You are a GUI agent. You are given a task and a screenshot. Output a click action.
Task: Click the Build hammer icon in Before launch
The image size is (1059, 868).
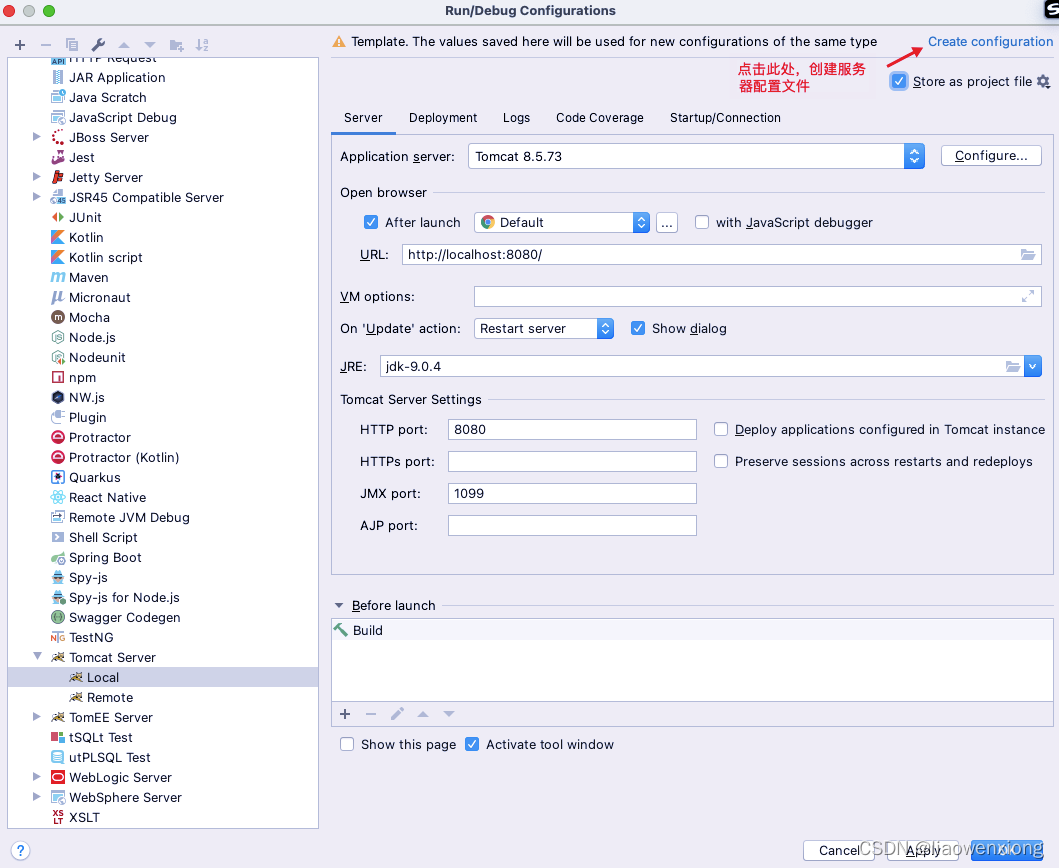(x=341, y=630)
